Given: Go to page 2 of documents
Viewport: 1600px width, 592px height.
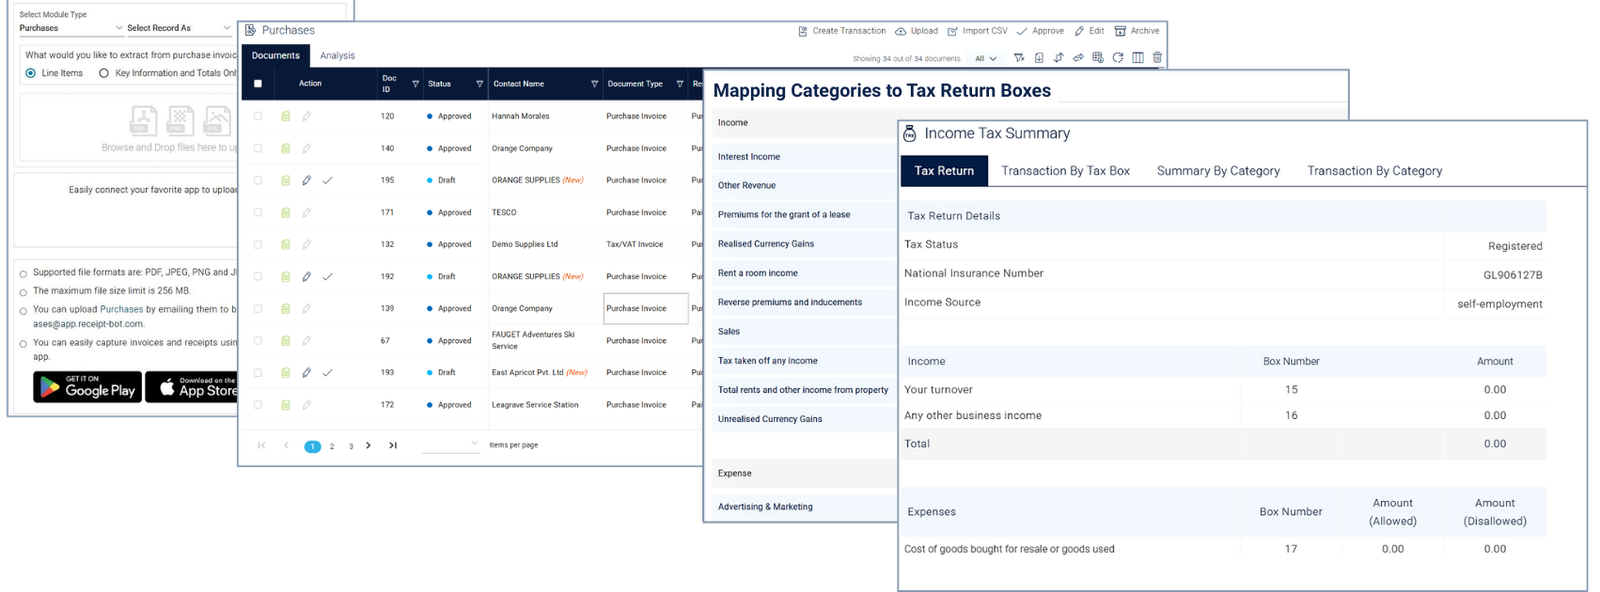Looking at the screenshot, I should point(332,447).
